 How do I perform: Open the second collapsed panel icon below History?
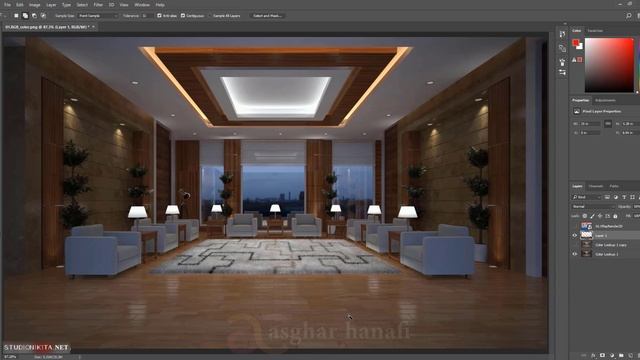pyautogui.click(x=562, y=49)
